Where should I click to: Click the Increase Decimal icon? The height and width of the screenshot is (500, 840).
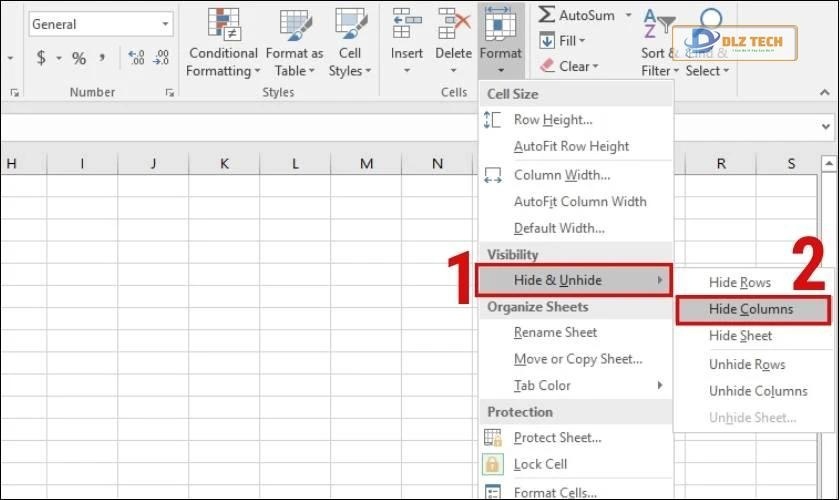point(137,58)
